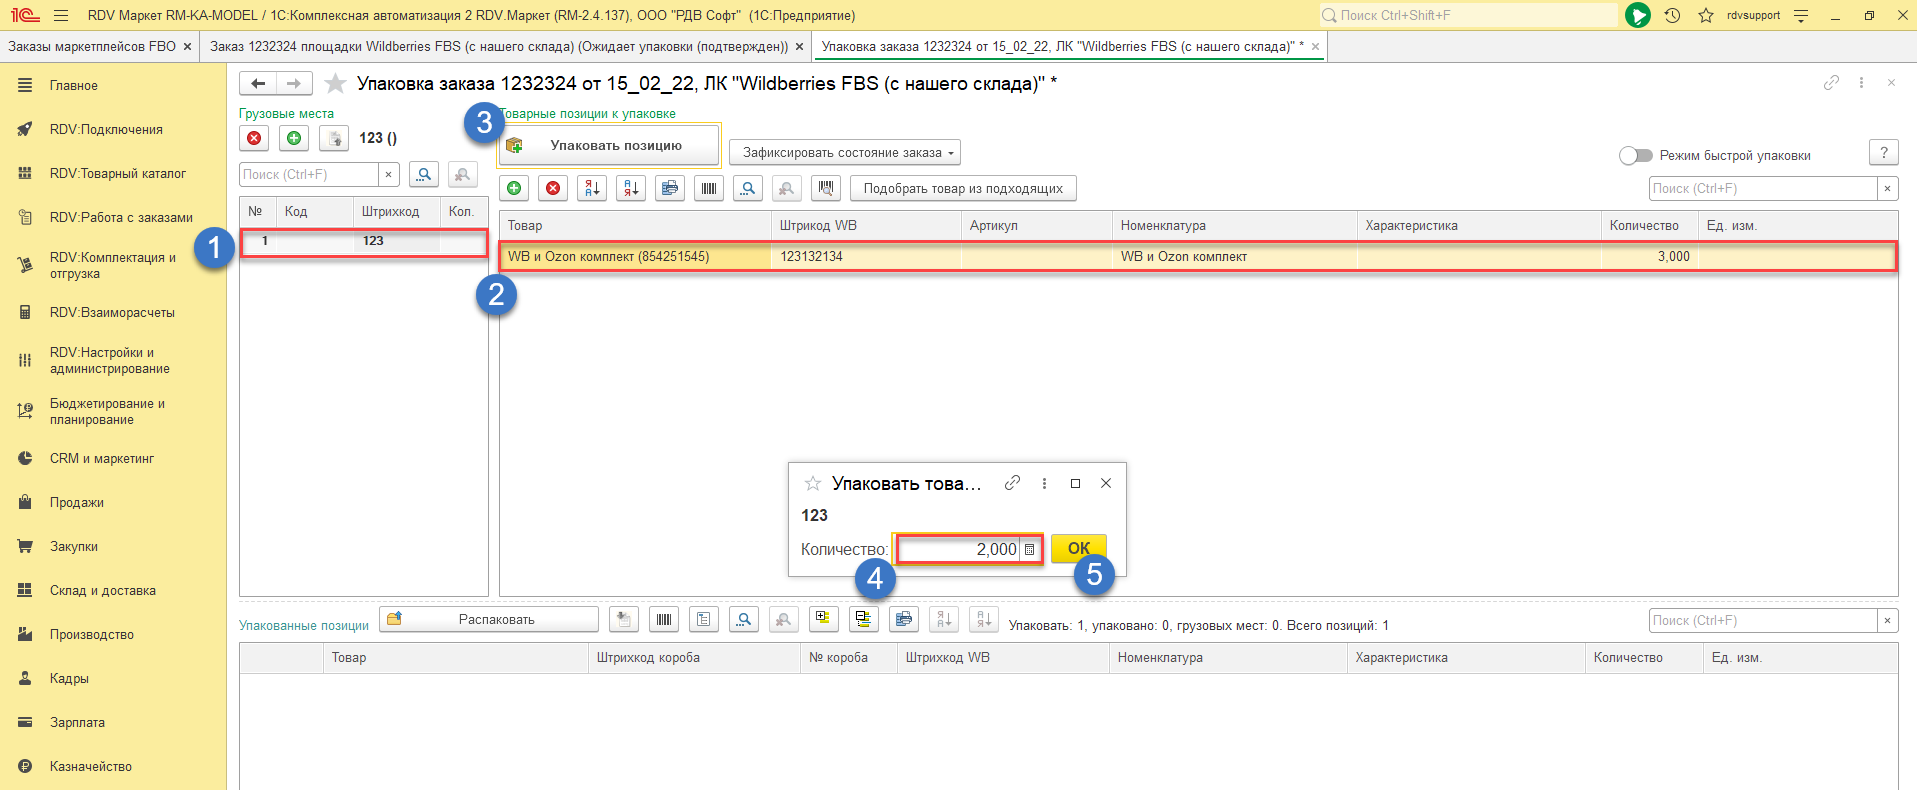Clear the Грузовые места search field

[x=389, y=175]
